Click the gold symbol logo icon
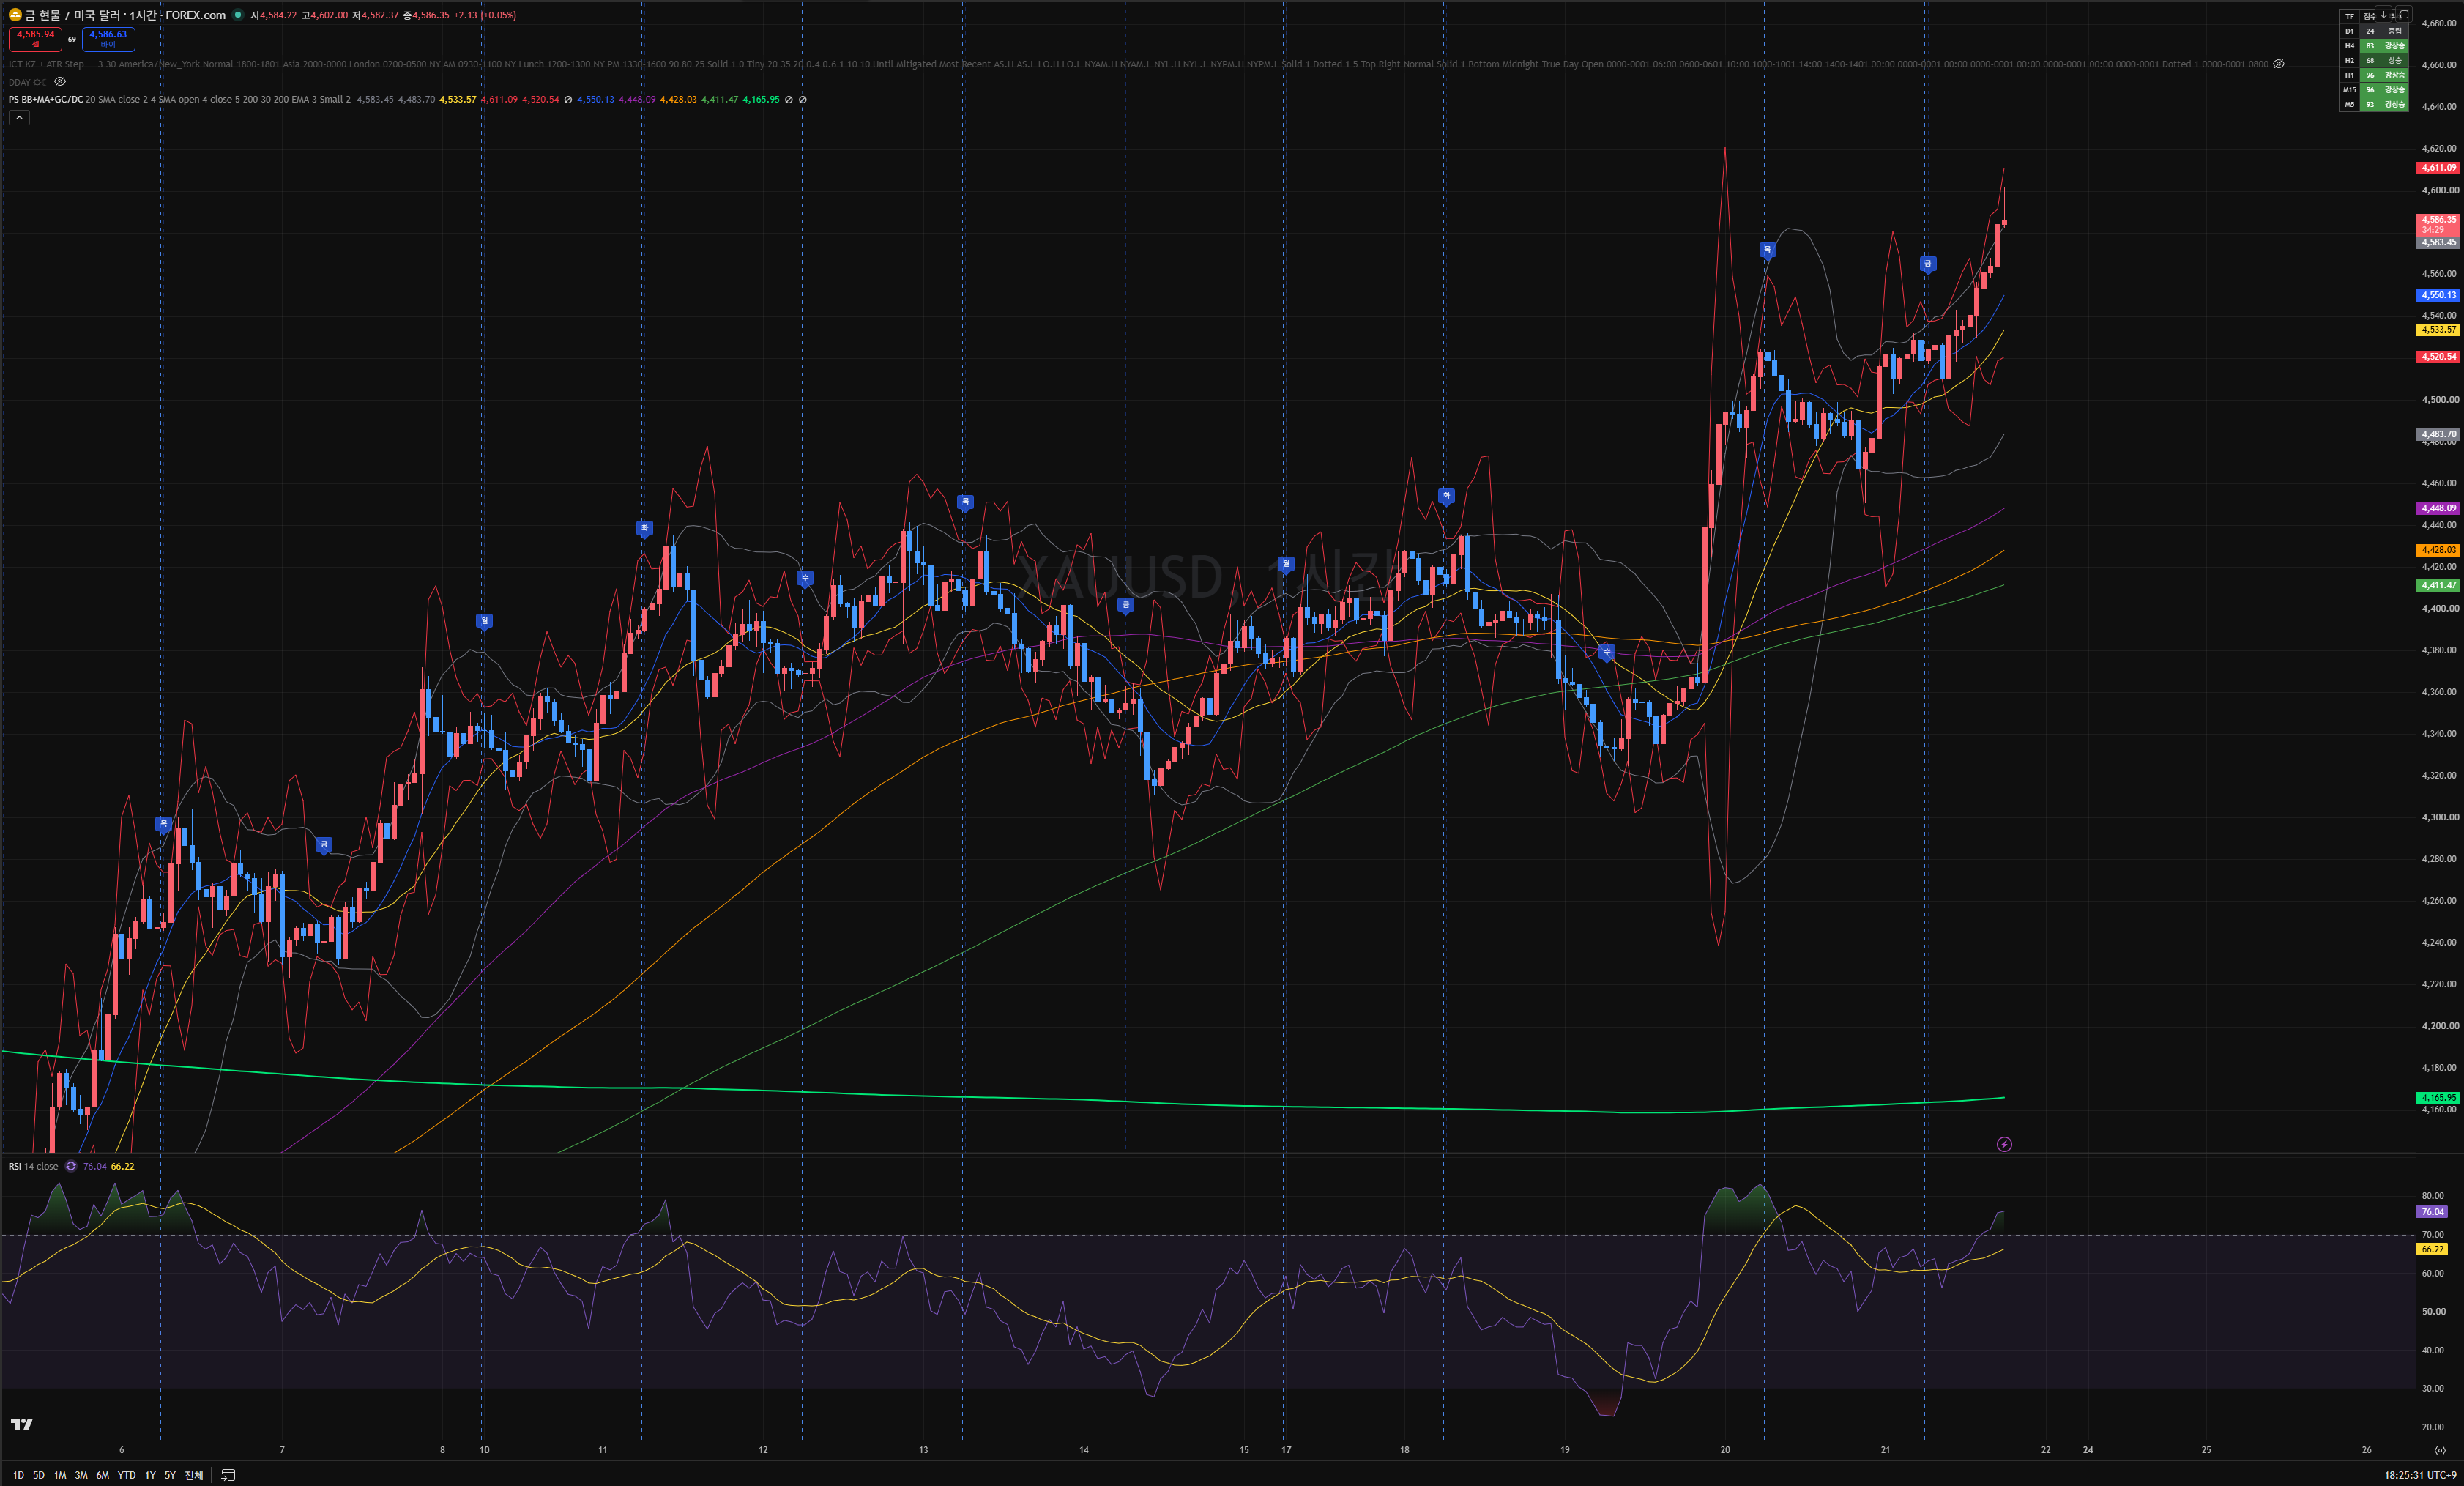The image size is (2464, 1486). point(15,15)
